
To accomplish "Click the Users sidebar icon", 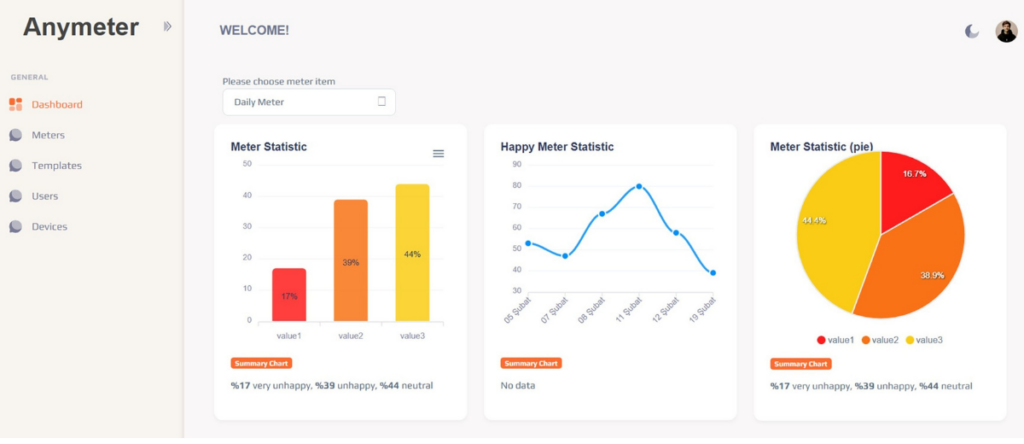I will click(x=16, y=196).
